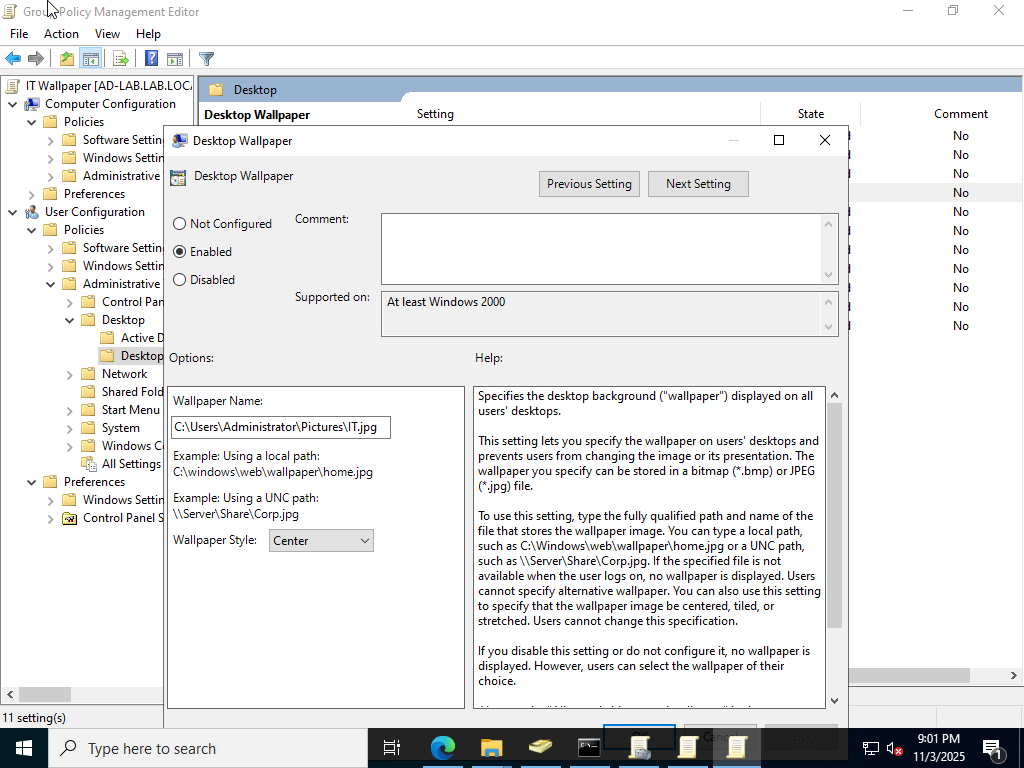Toggle the Show/Hide Action Pane icon

(x=176, y=58)
